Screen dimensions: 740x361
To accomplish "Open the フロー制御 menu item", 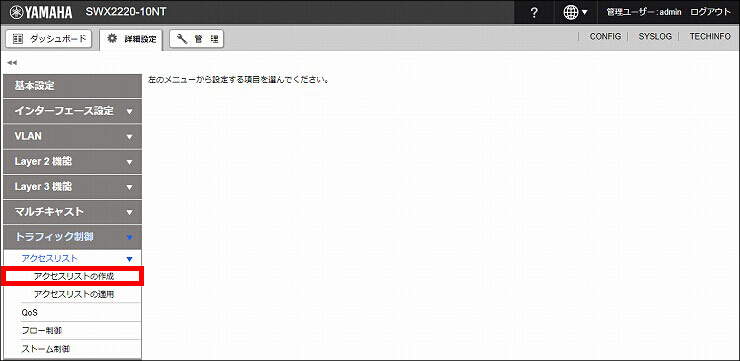I will (x=80, y=331).
